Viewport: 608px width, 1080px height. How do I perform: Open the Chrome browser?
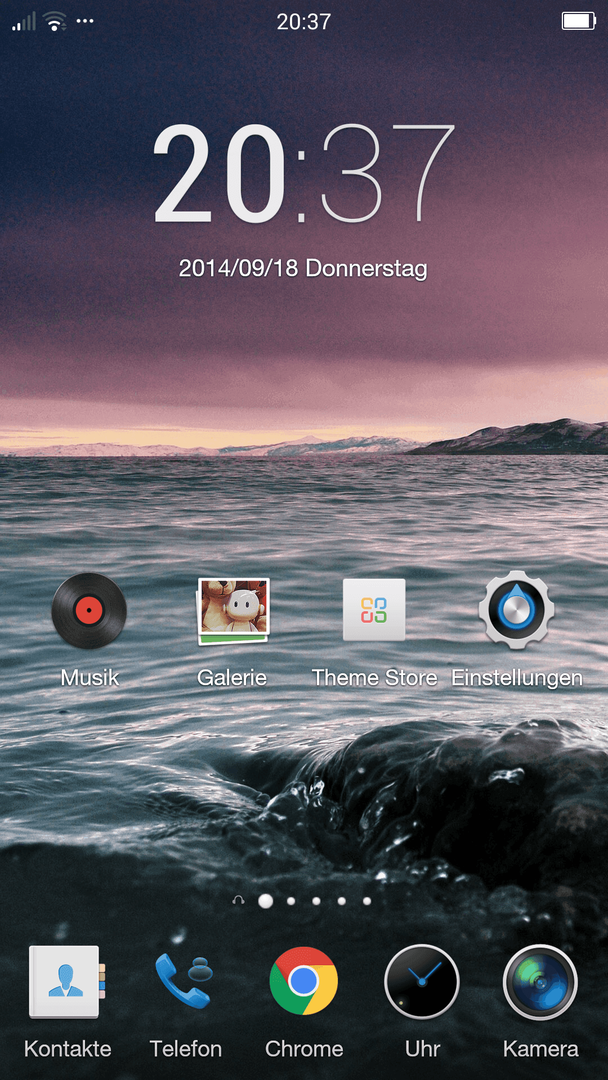[304, 981]
